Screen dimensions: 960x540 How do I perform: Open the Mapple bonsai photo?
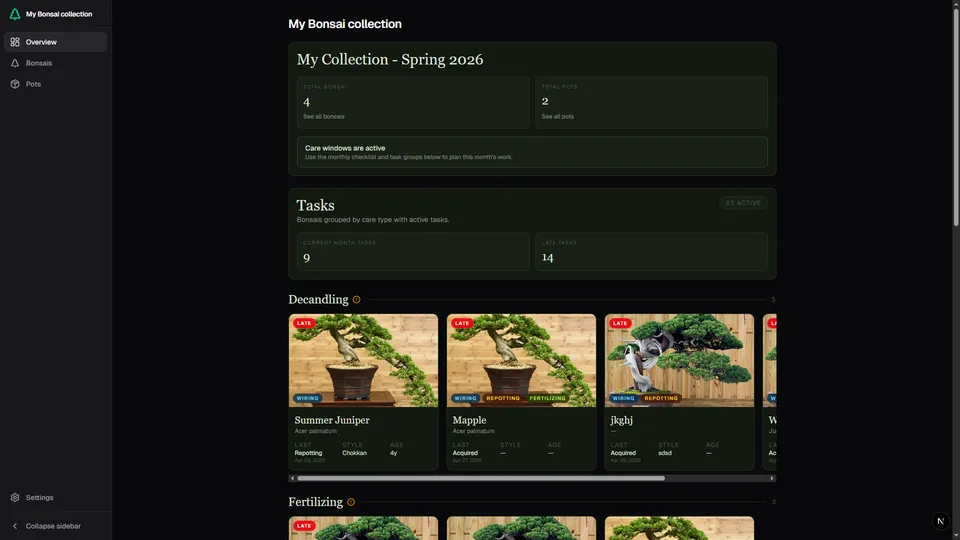(522, 361)
